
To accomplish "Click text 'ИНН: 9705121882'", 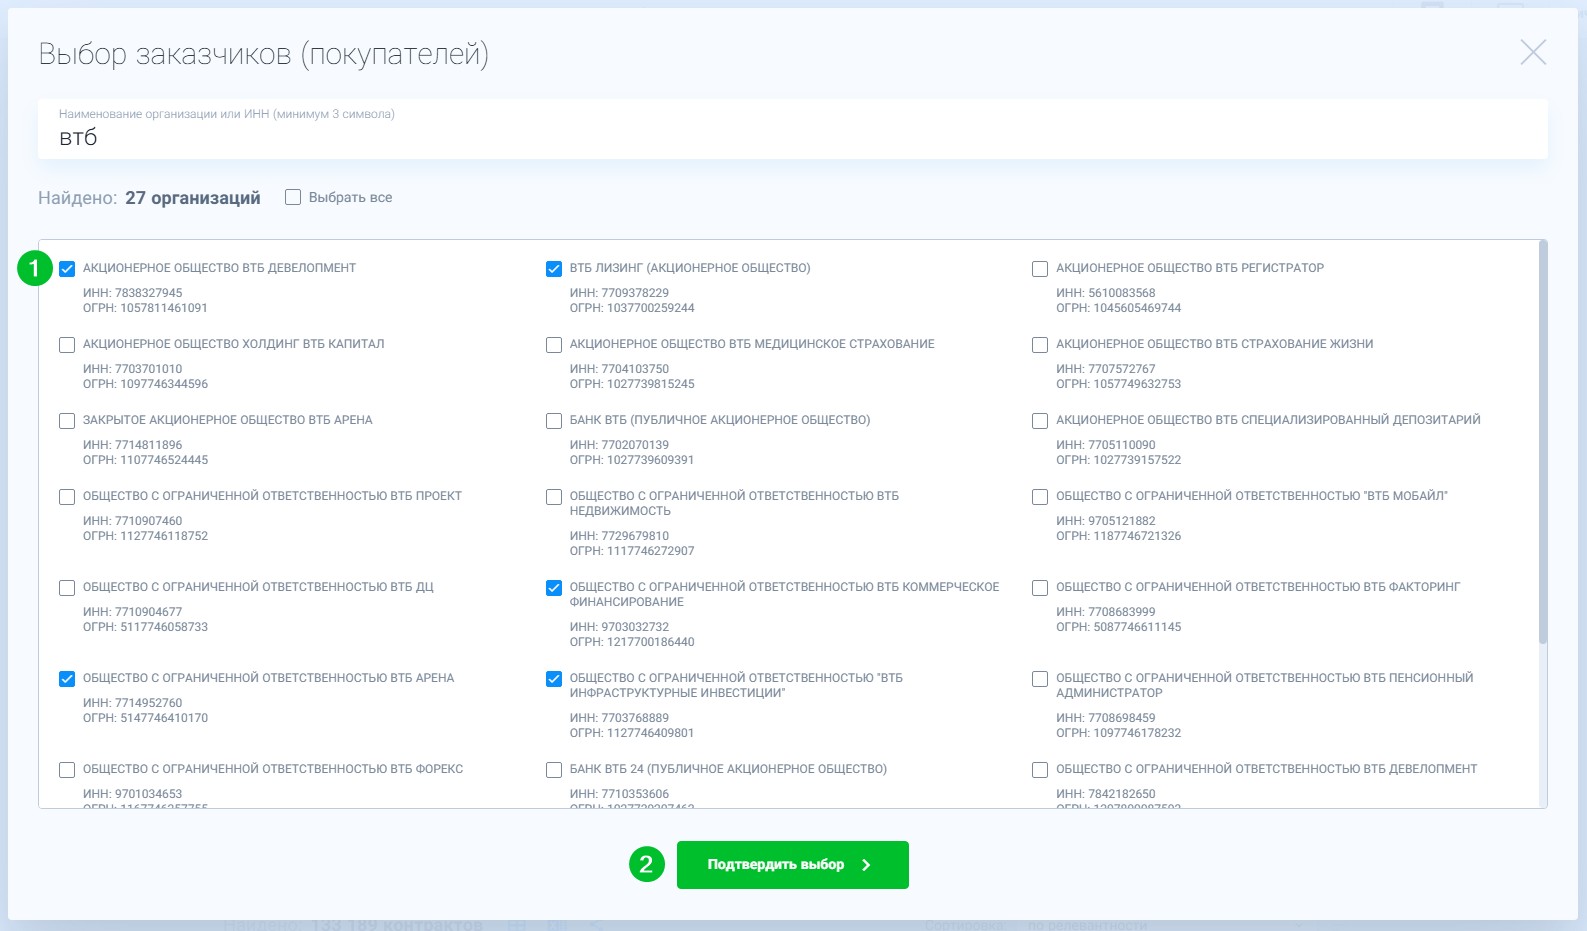I will (1106, 521).
